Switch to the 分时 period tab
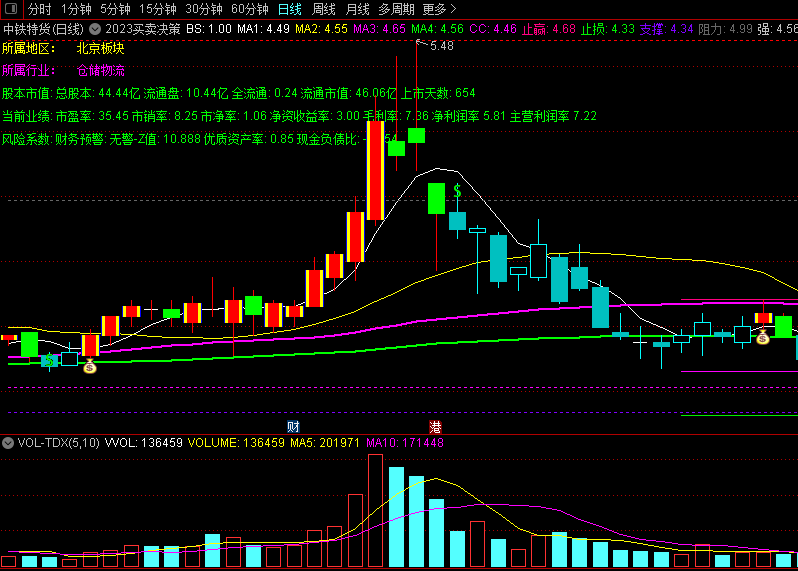Viewport: 798px width, 571px height. pos(39,9)
